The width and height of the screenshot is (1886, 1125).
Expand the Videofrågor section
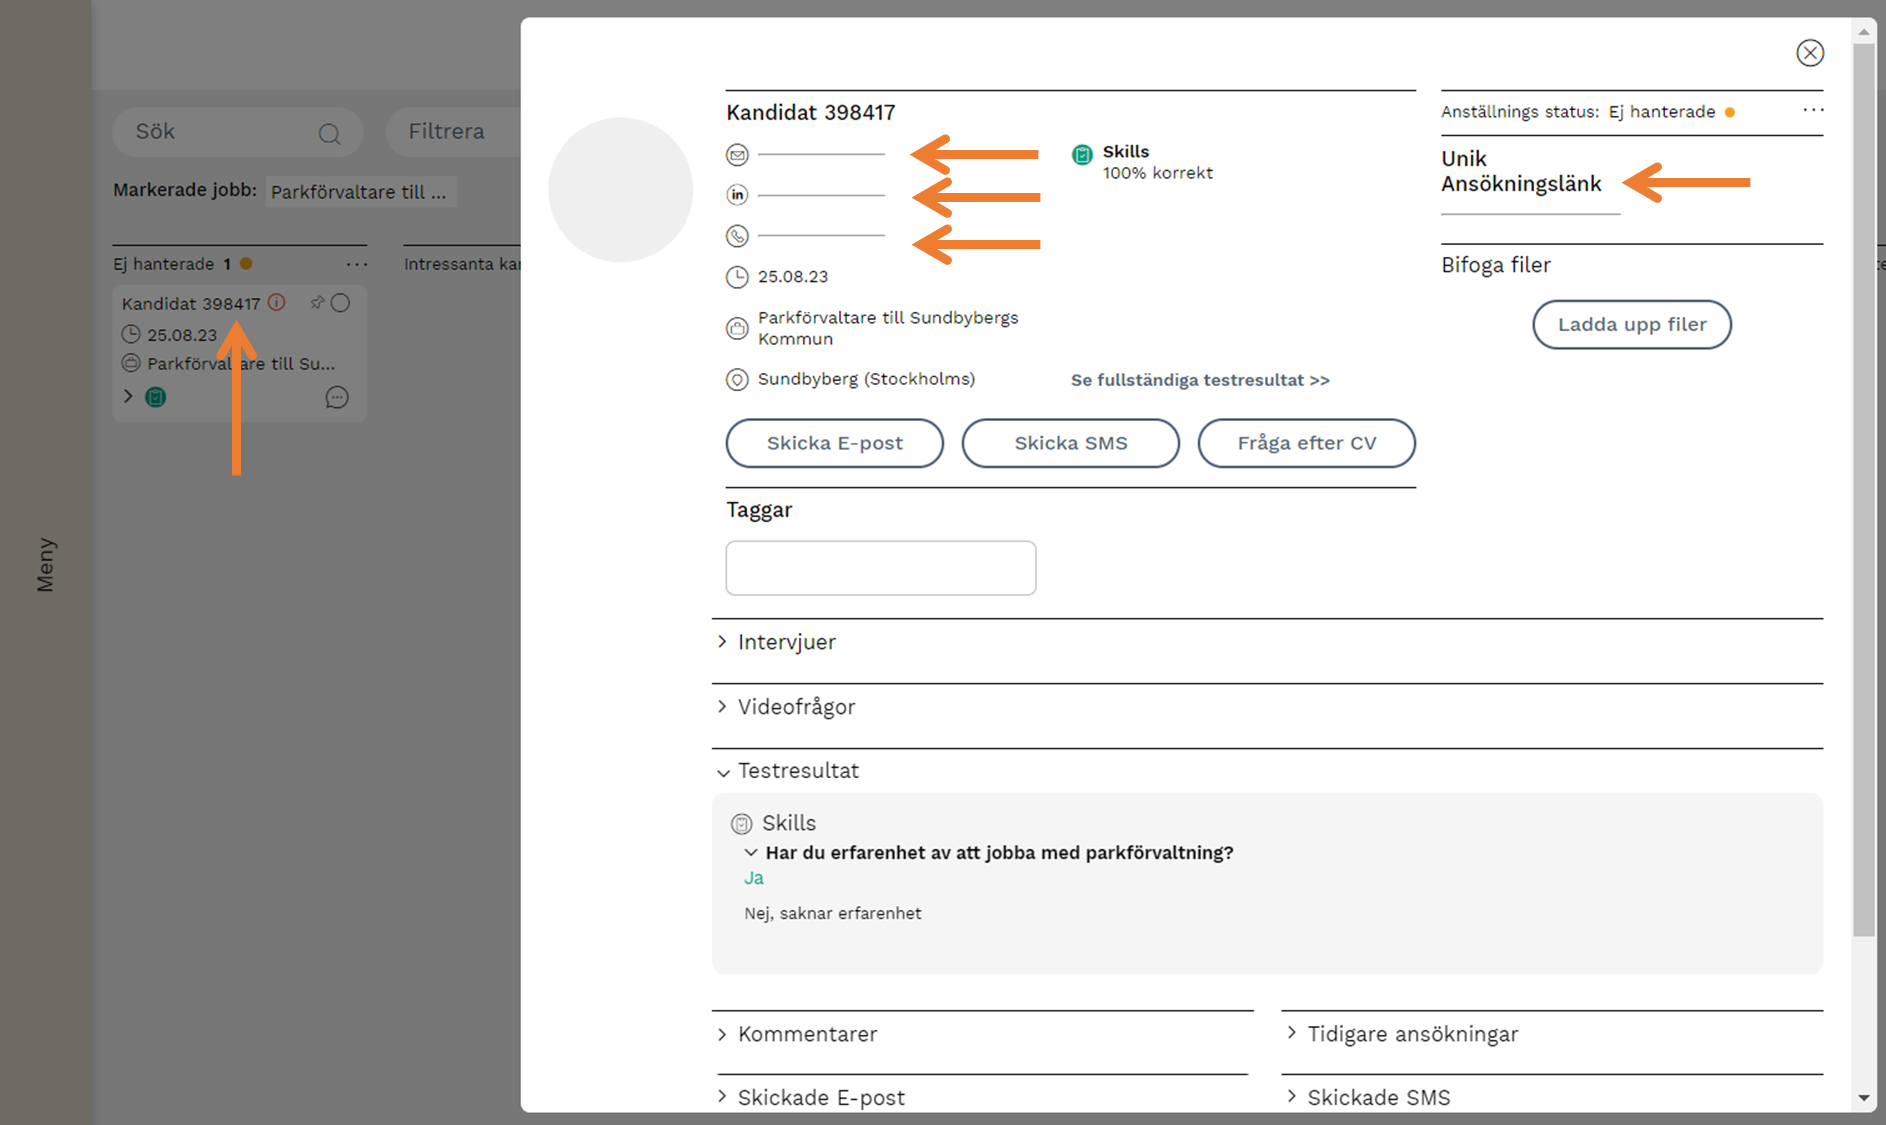click(796, 707)
